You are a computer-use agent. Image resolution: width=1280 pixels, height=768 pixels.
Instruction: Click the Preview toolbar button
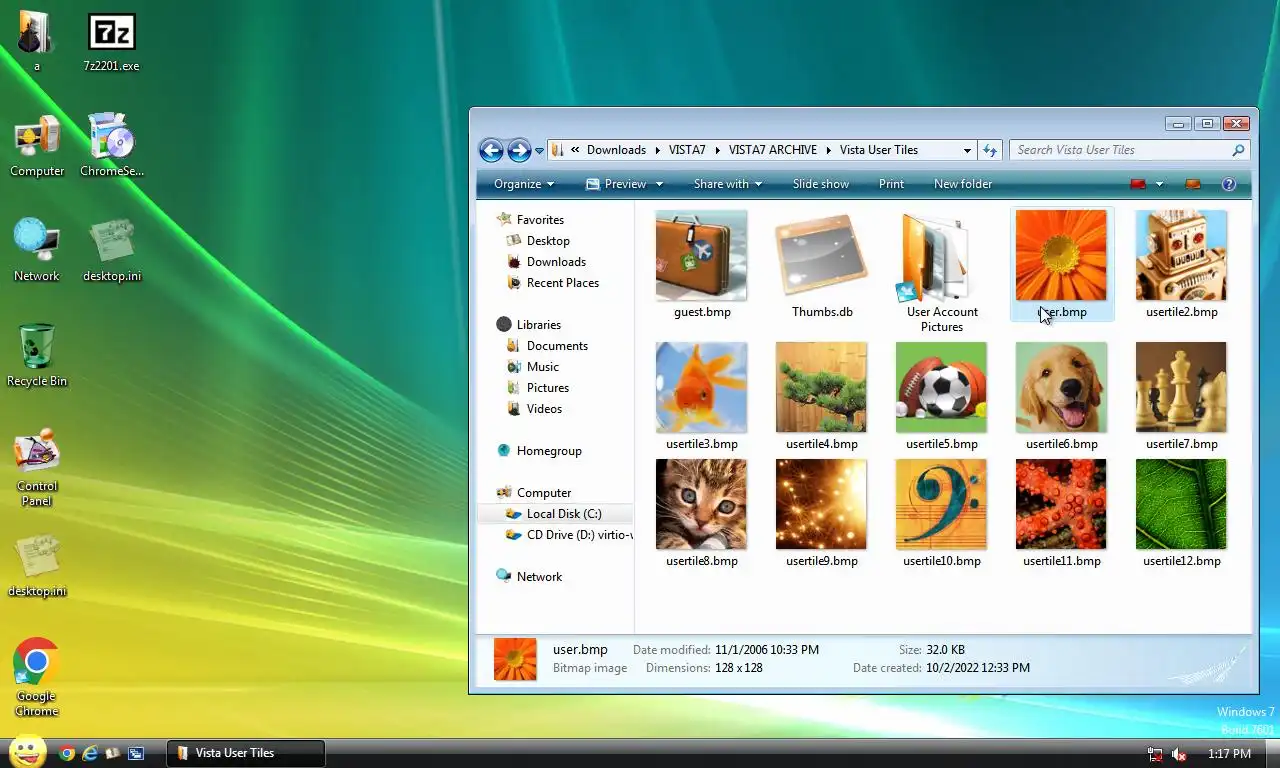click(616, 184)
